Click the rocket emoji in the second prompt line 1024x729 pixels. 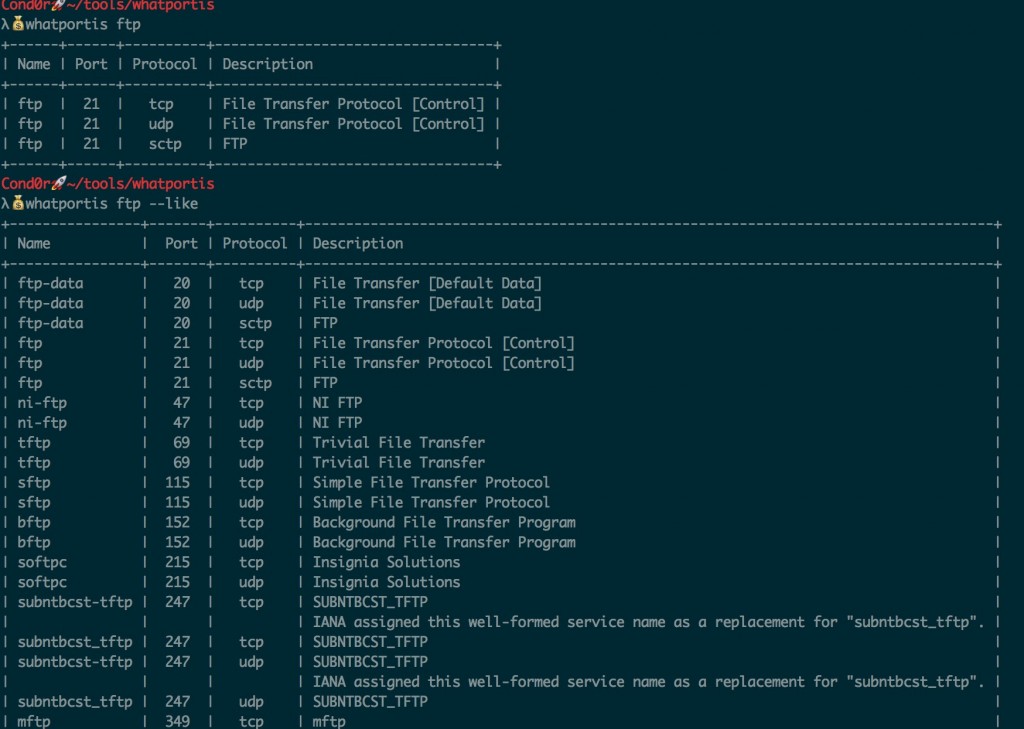click(58, 184)
